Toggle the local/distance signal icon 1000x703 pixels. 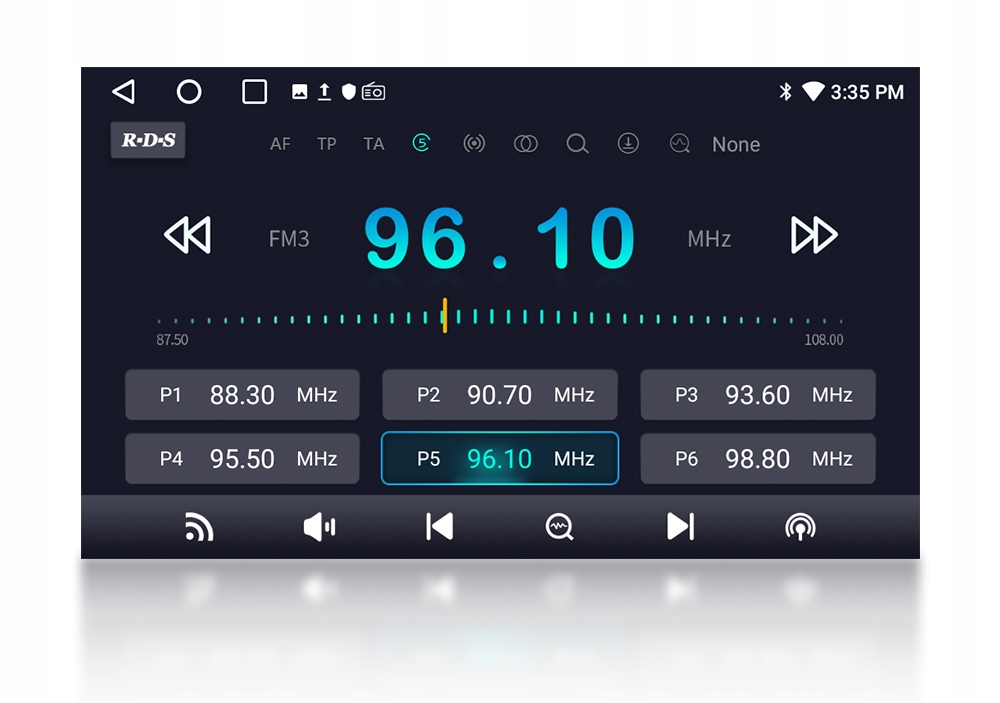474,144
